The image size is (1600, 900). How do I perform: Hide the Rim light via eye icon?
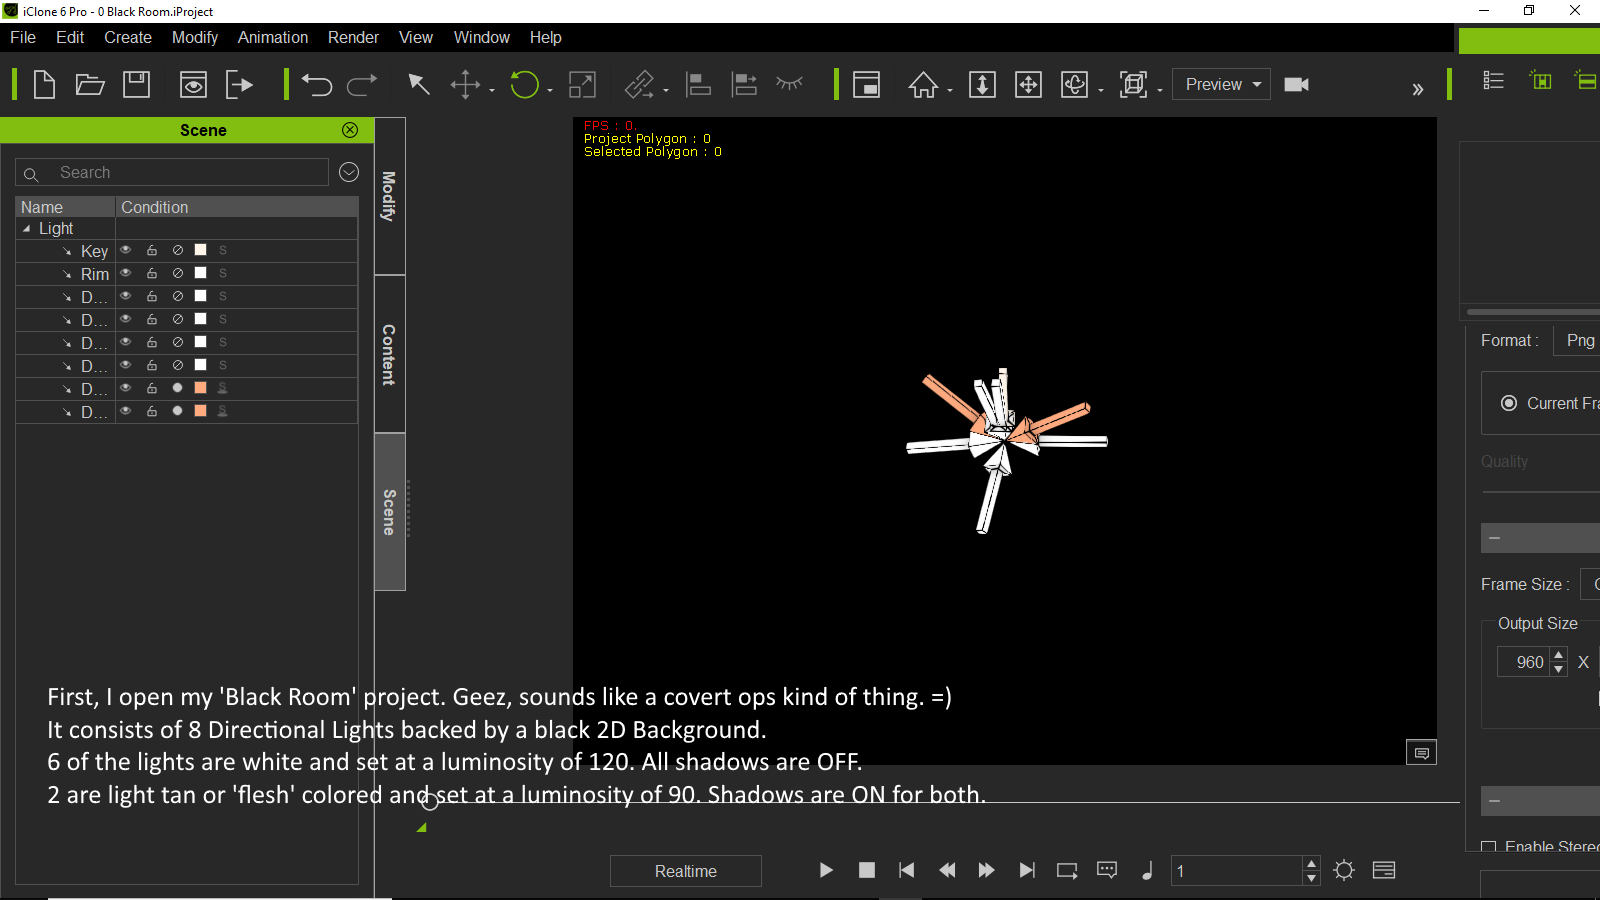[x=126, y=273]
